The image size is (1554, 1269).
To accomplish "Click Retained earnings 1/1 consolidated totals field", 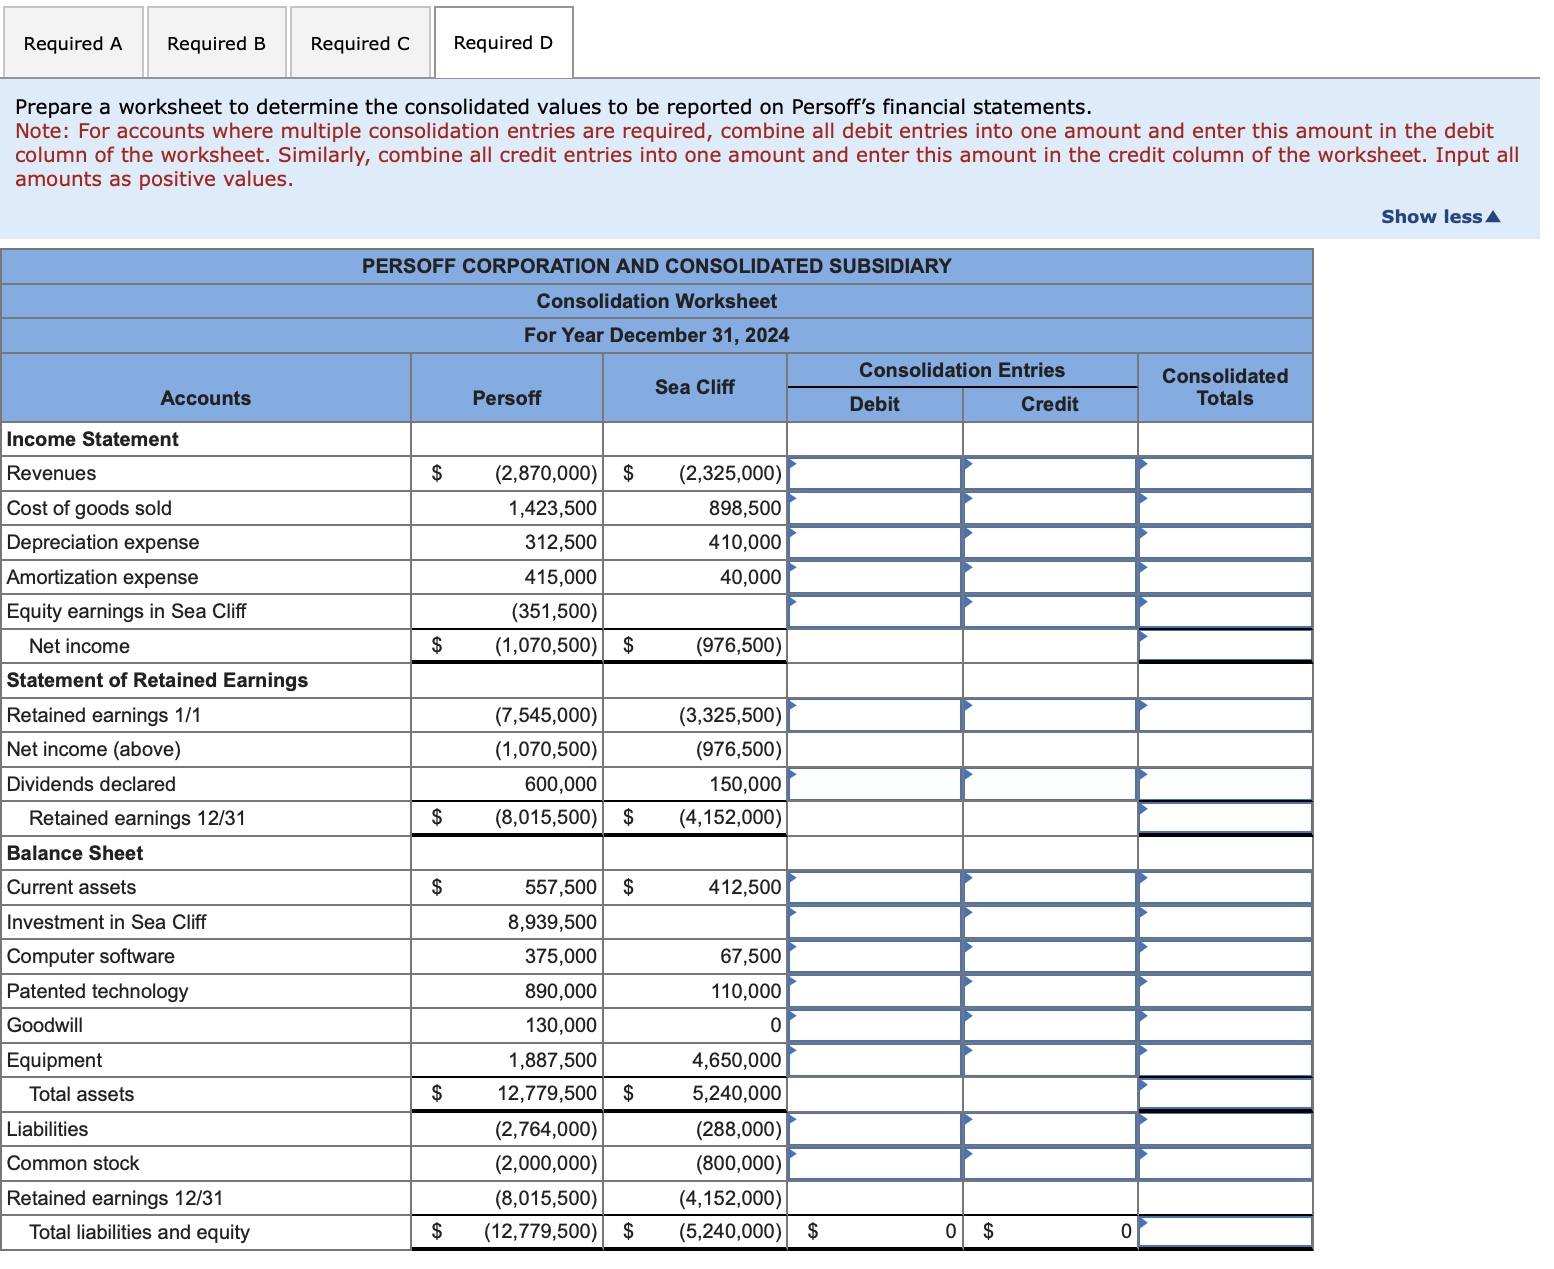I will tap(1225, 715).
